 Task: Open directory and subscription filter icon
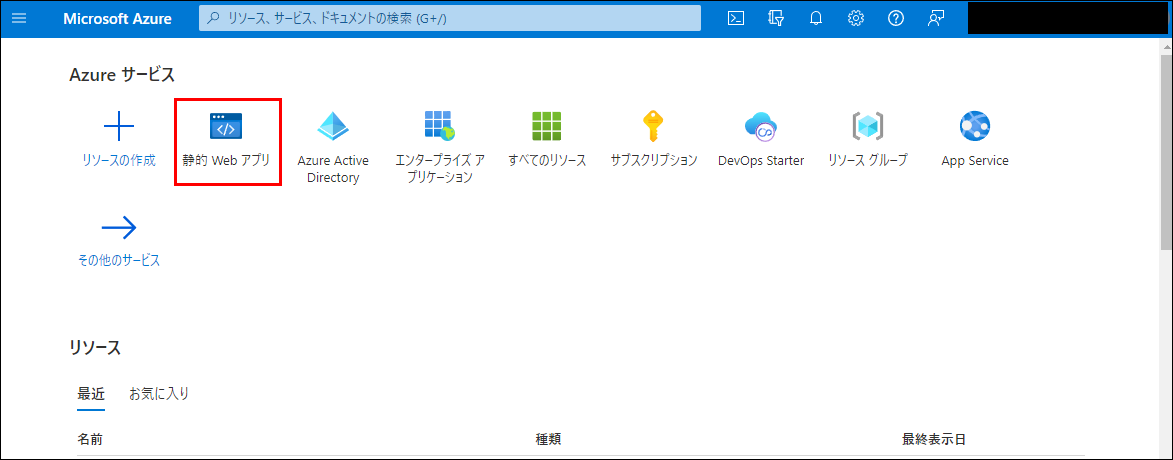(776, 19)
